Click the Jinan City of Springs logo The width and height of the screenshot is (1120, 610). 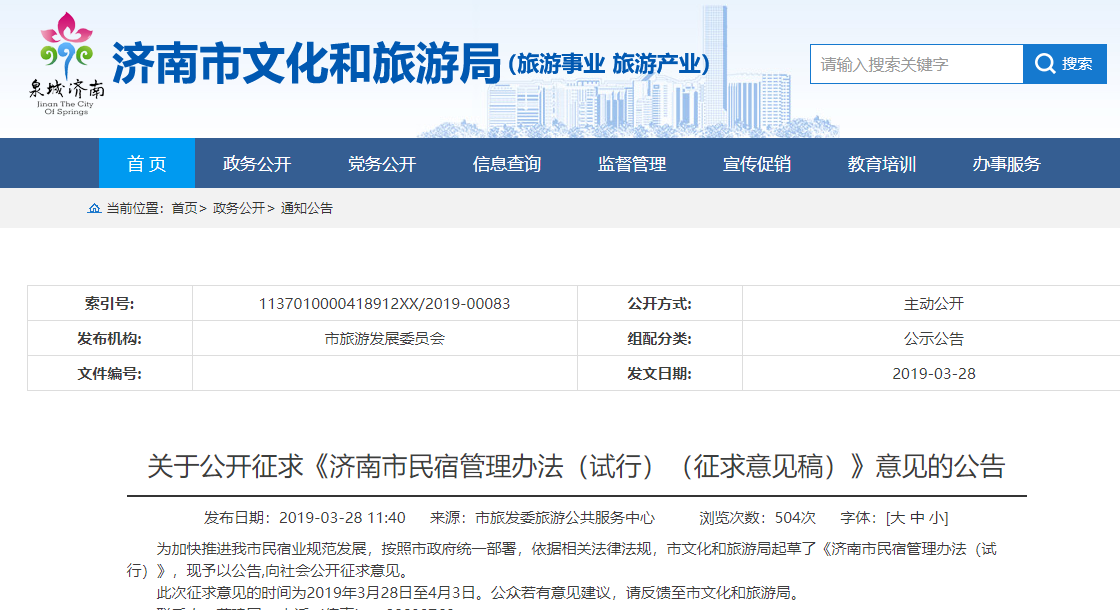tap(66, 64)
